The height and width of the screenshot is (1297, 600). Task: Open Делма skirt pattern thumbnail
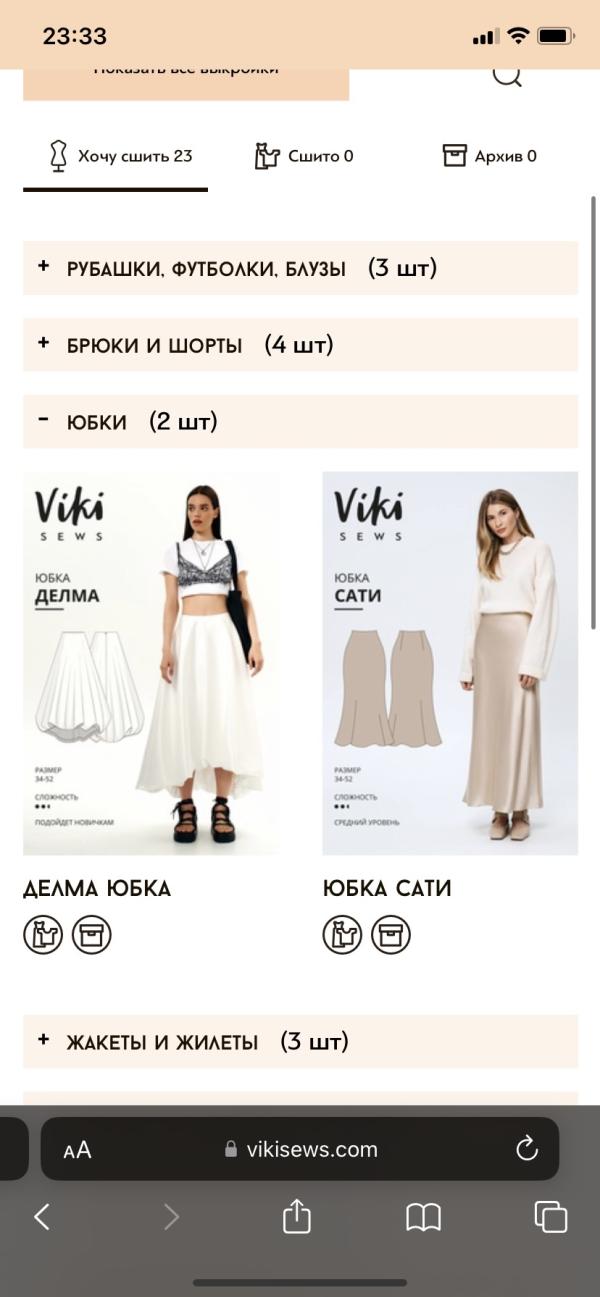(151, 663)
